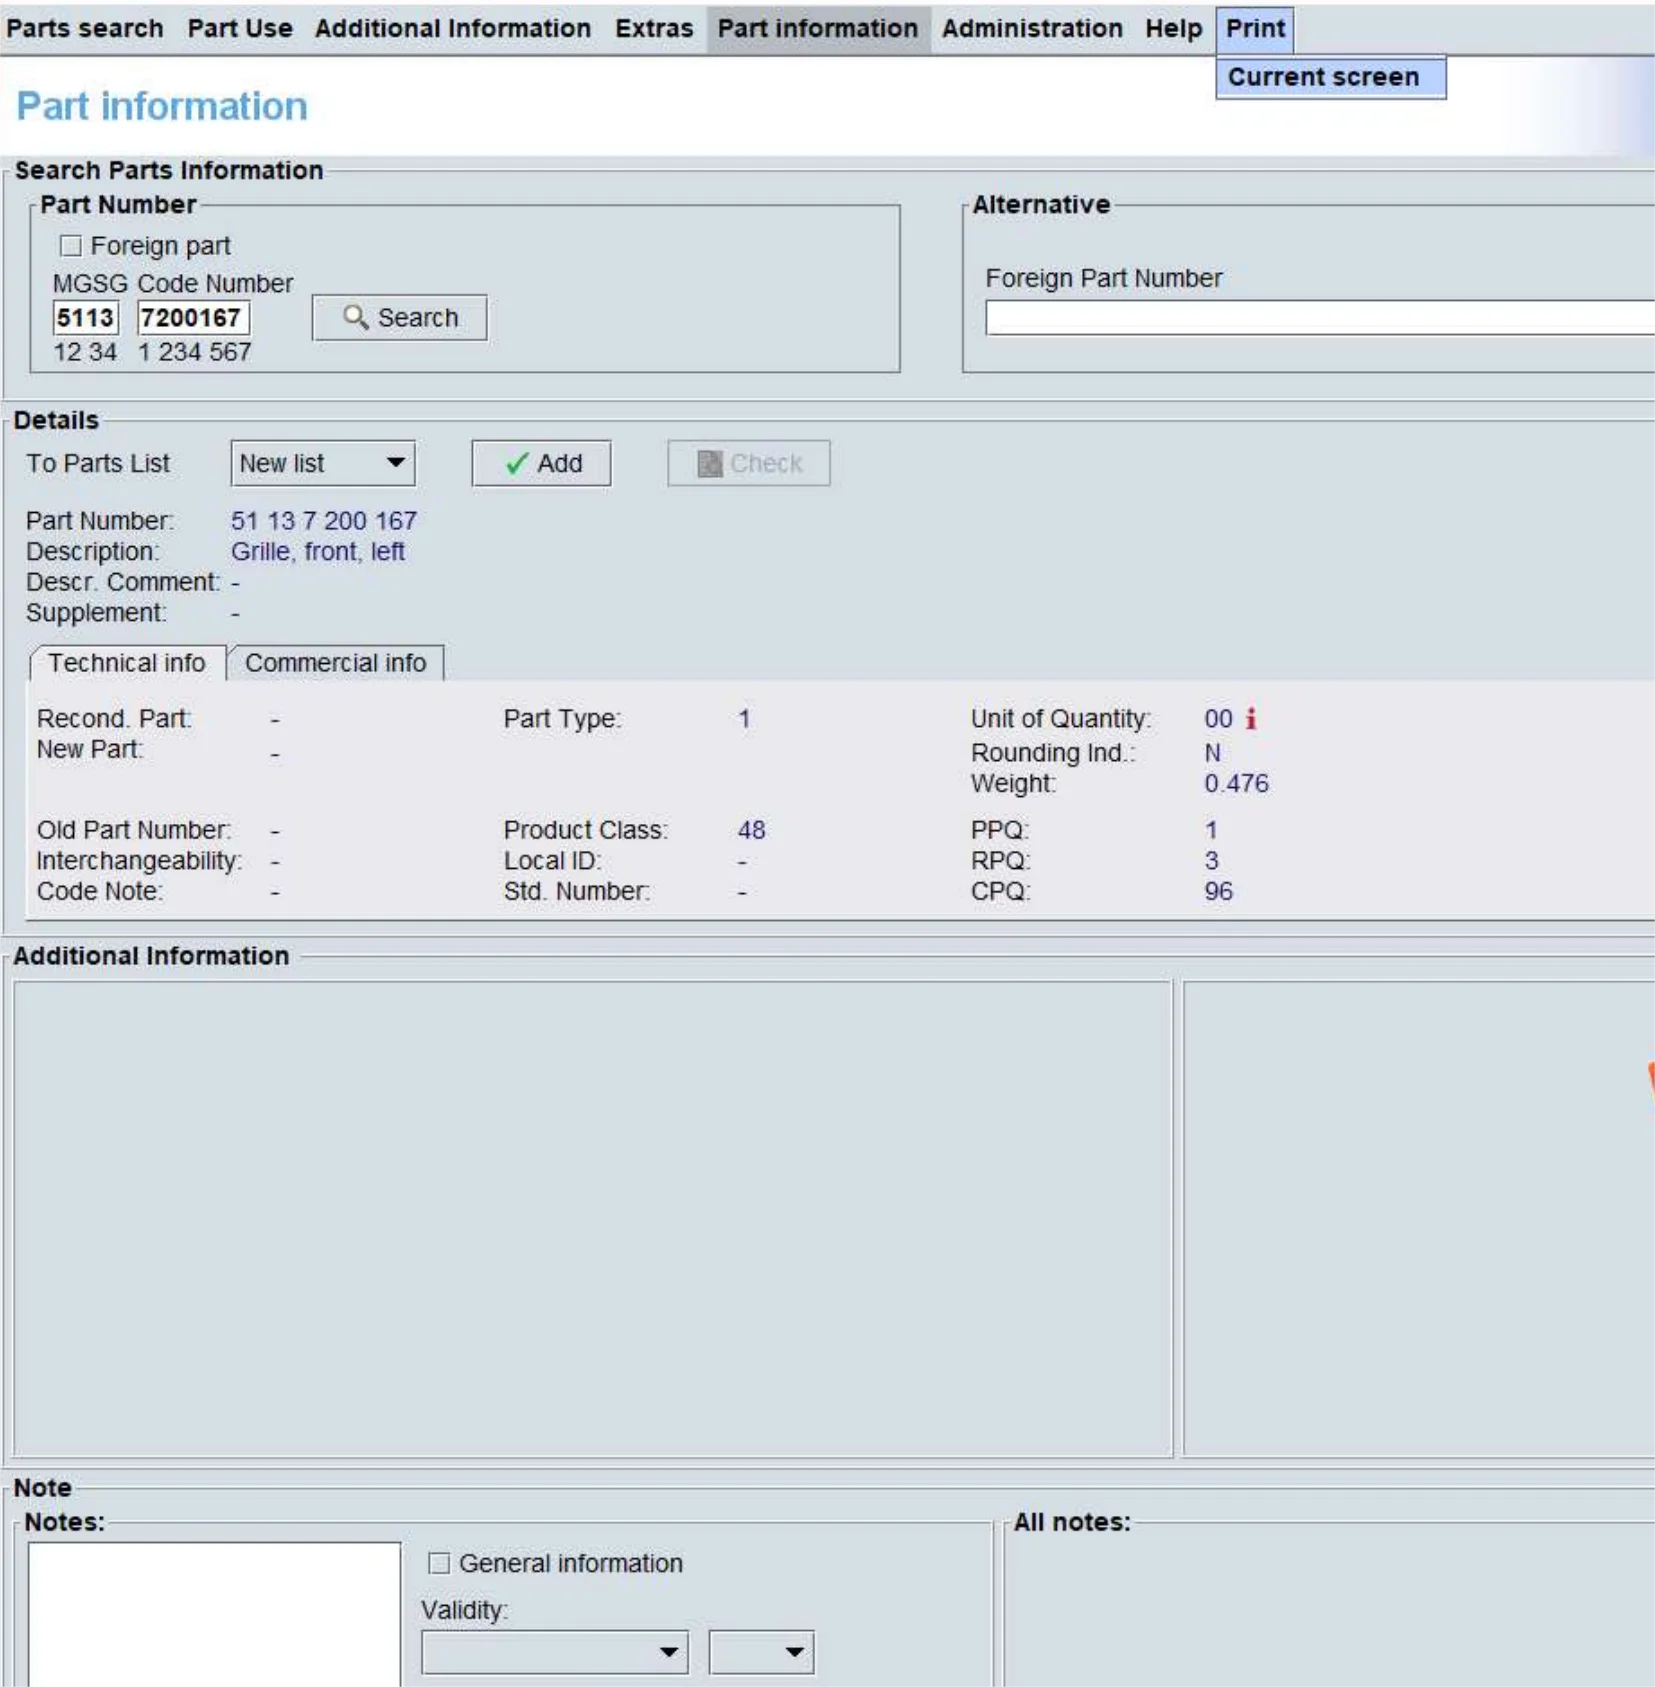Choose Current screen from the Print menu
This screenshot has height=1687, width=1655.
point(1330,77)
